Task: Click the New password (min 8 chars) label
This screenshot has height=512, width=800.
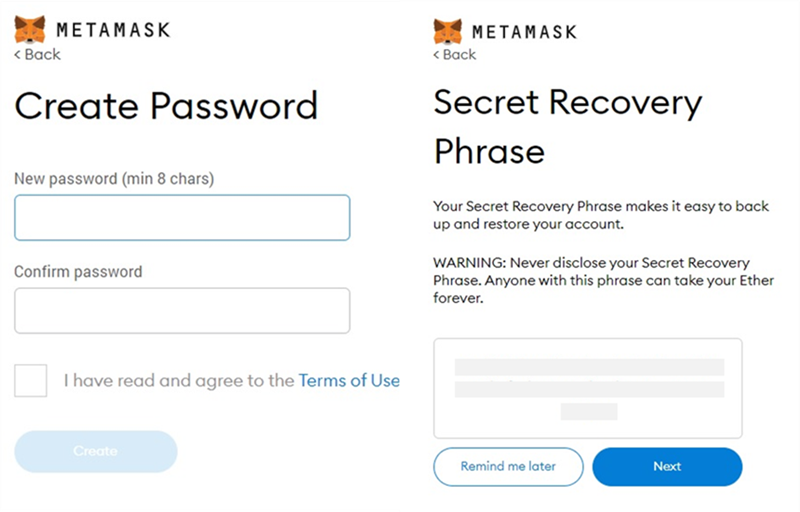Action: [114, 179]
